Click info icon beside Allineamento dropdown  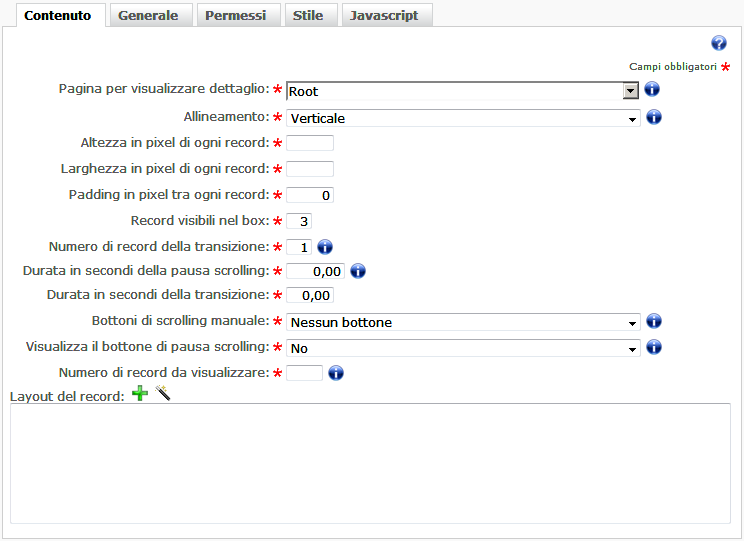(x=654, y=118)
